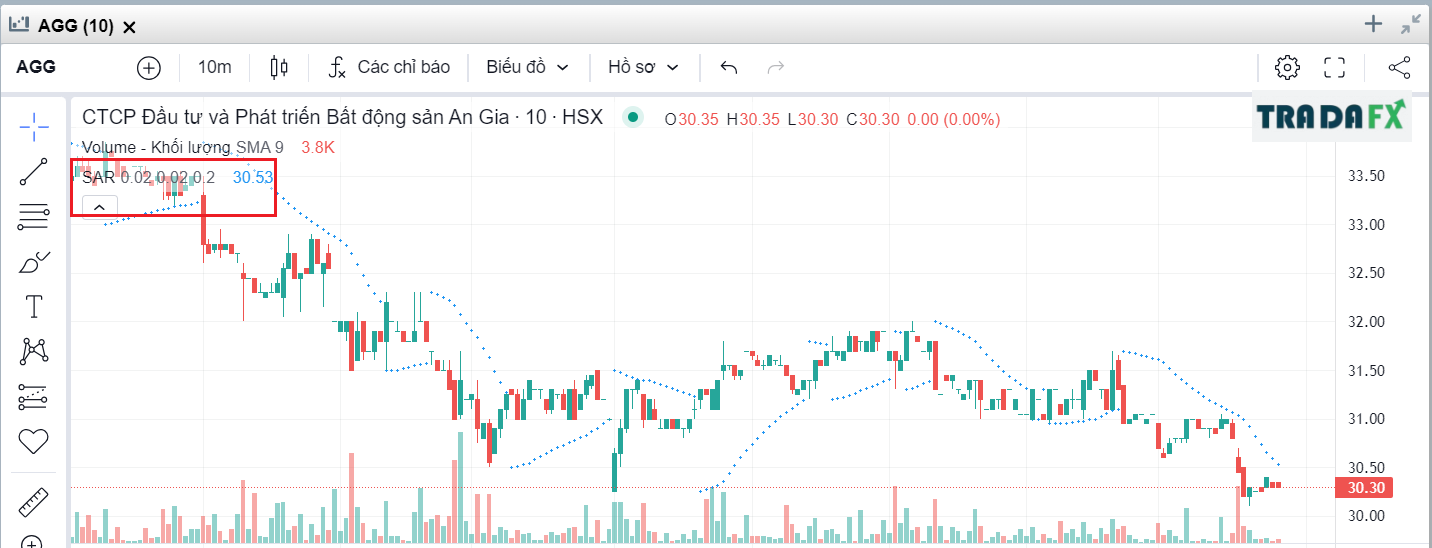The height and width of the screenshot is (548, 1432).
Task: Open the forecasting and measurement tools
Action: (34, 396)
